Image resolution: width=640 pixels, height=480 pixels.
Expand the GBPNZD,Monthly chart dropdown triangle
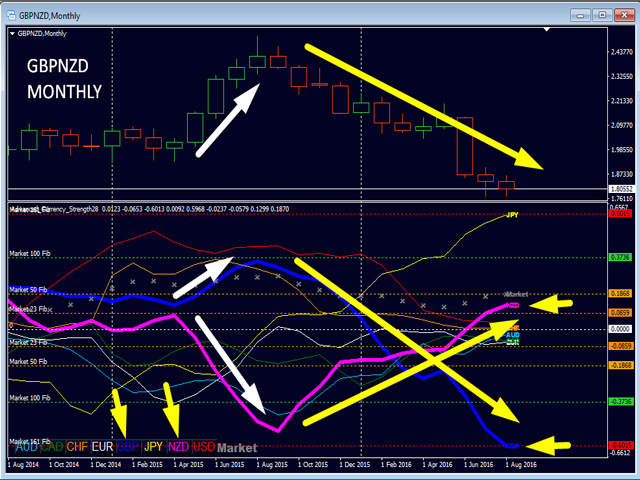[12, 33]
